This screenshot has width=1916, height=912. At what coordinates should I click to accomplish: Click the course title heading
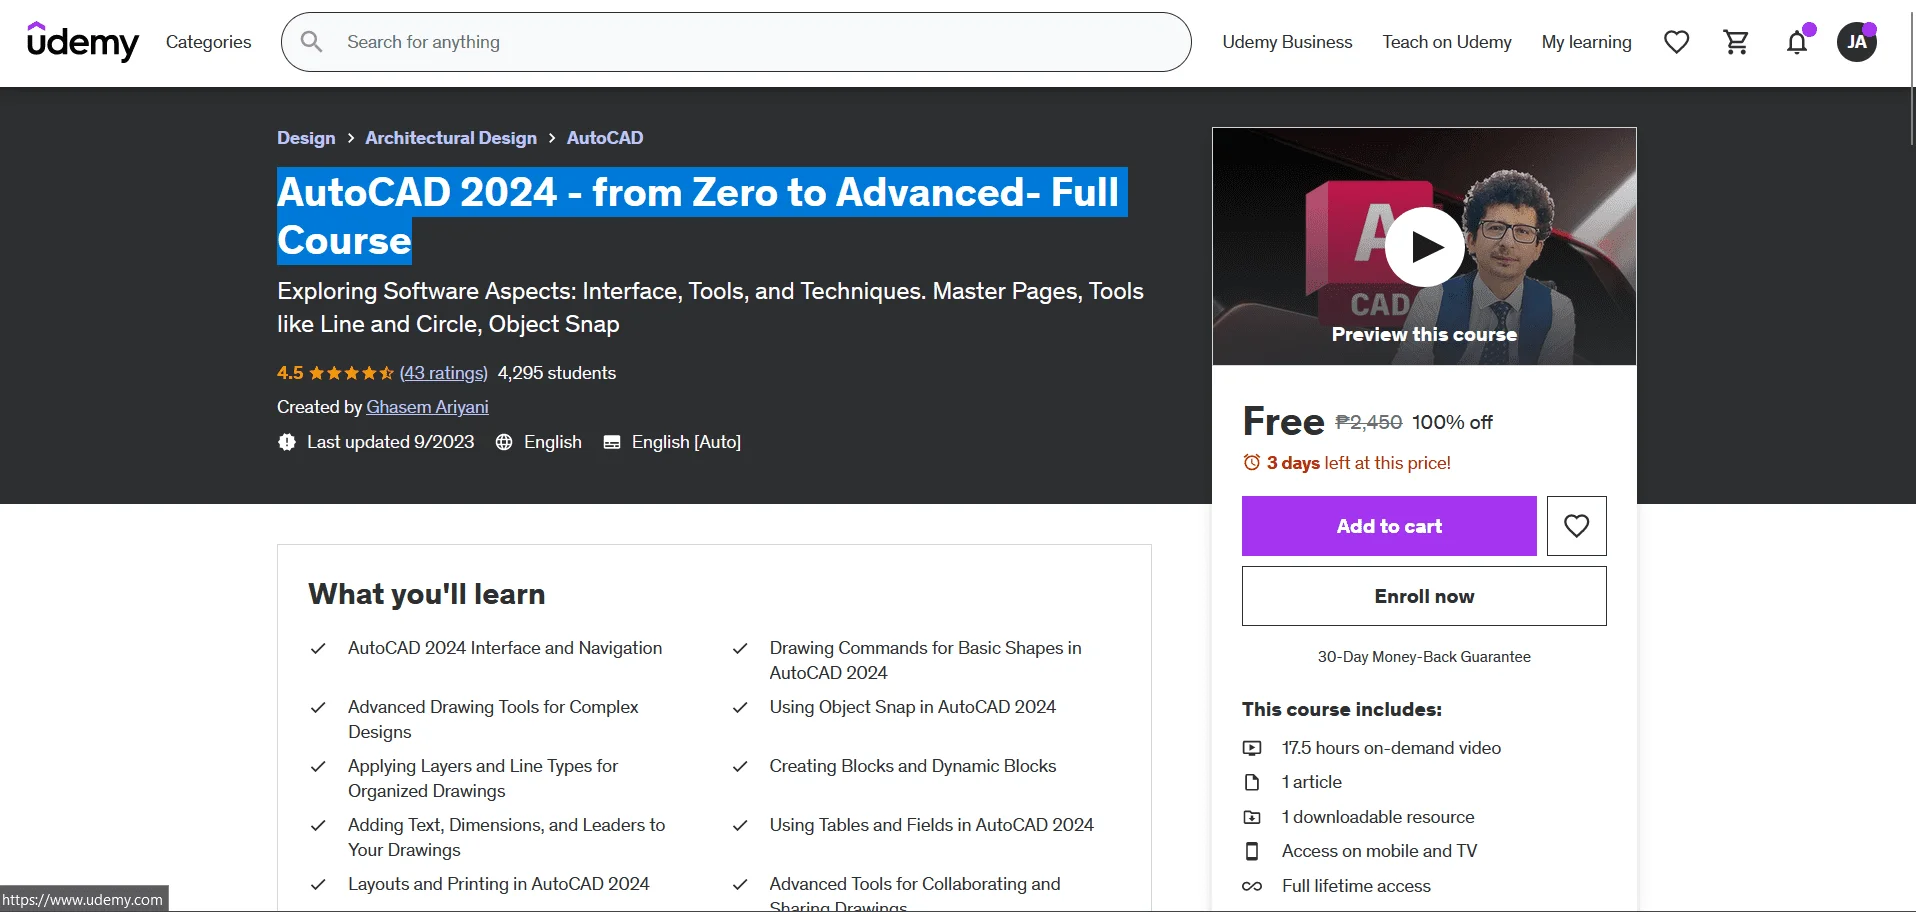pos(702,216)
